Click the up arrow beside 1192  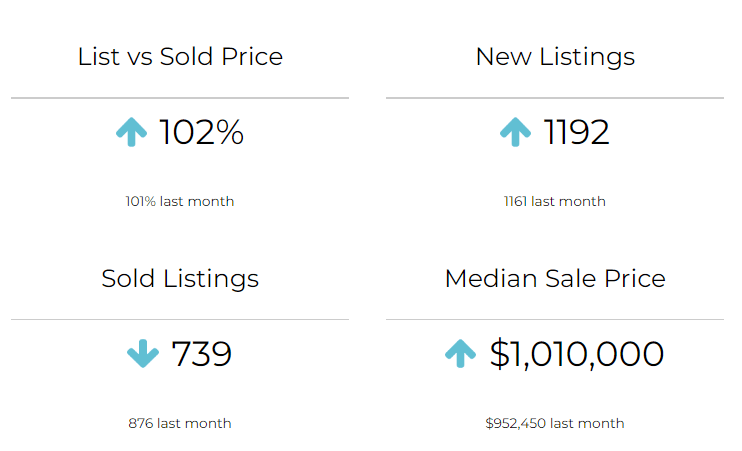click(x=515, y=132)
